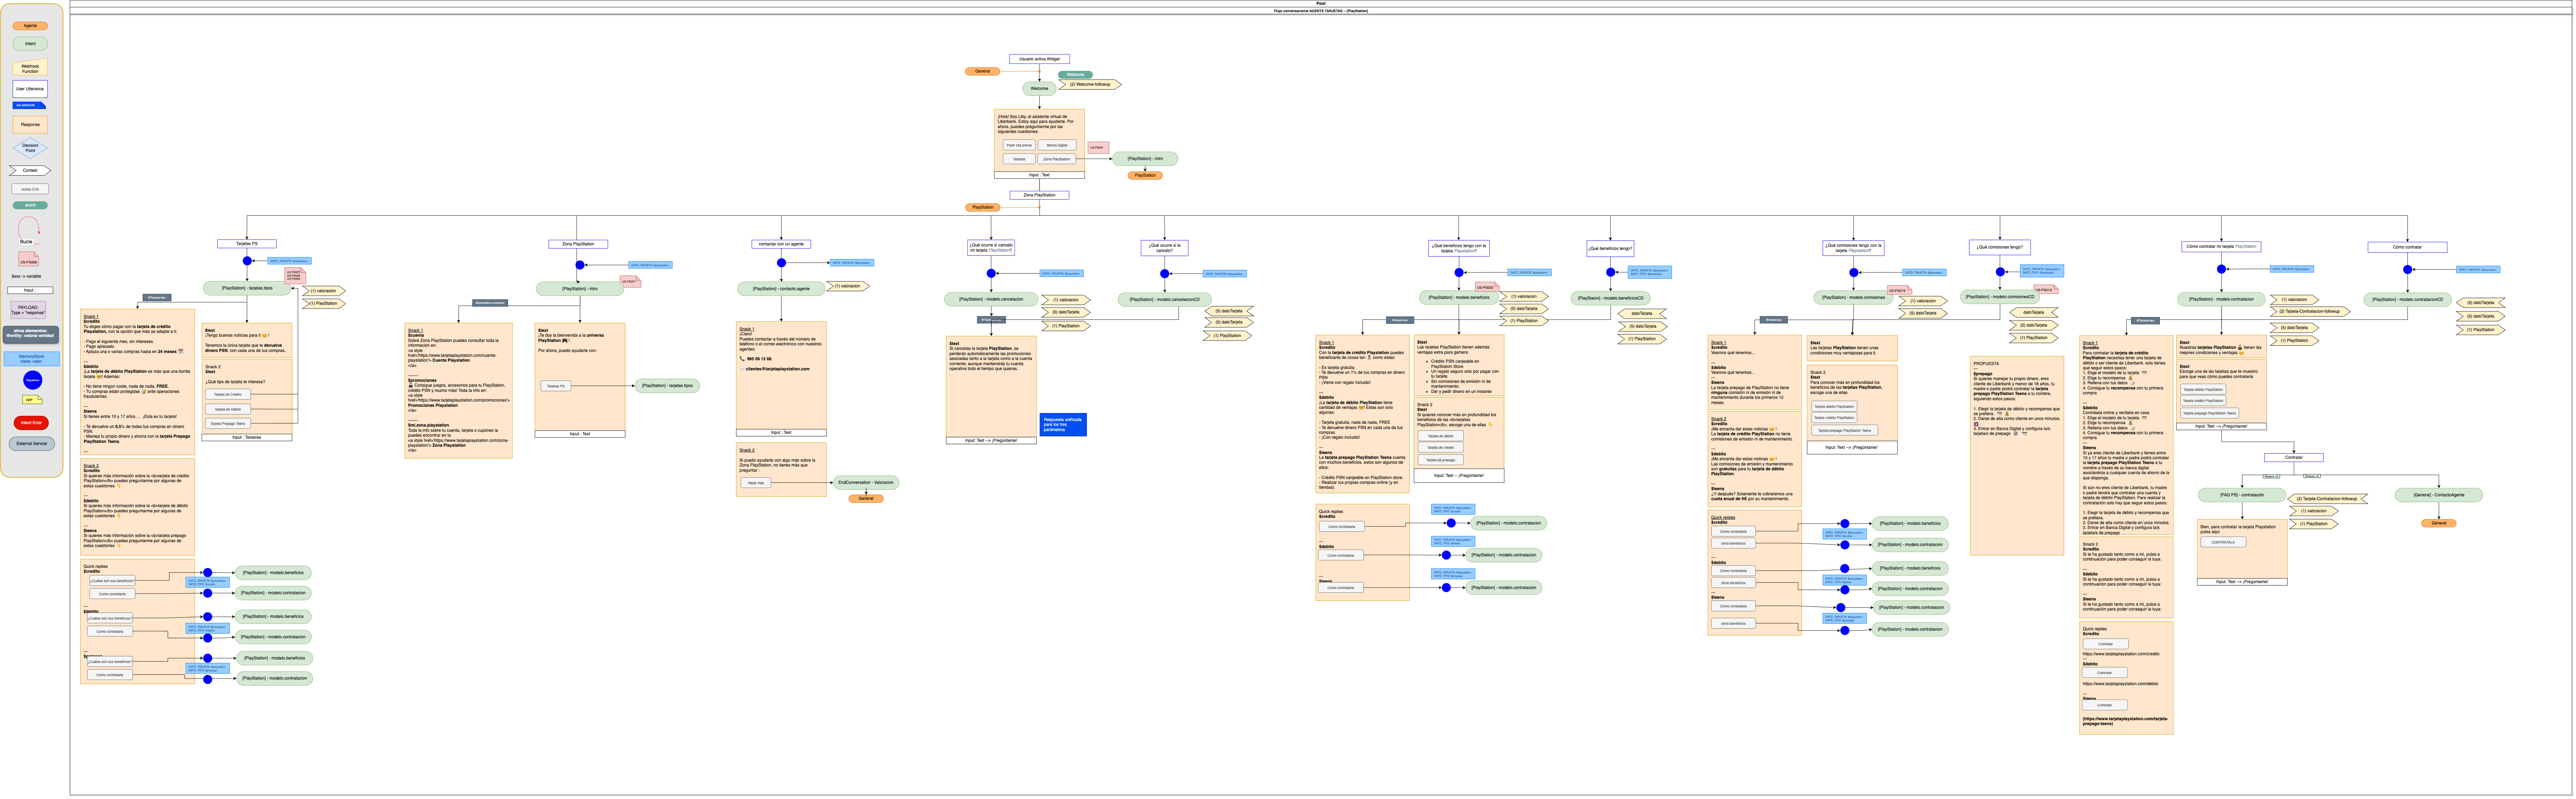Click the 'Nada más' quick reply button
2576x799 pixels.
pyautogui.click(x=755, y=483)
